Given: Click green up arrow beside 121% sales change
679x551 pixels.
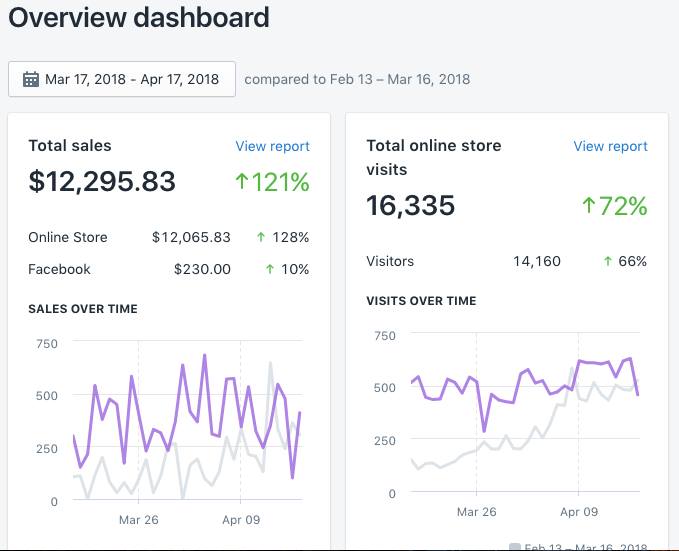Looking at the screenshot, I should pyautogui.click(x=241, y=182).
